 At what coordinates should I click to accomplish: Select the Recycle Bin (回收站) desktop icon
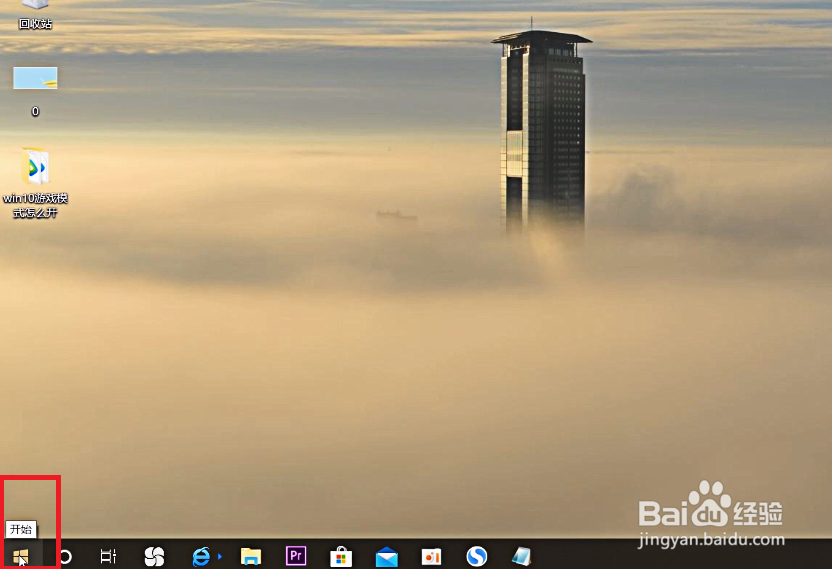click(x=35, y=15)
